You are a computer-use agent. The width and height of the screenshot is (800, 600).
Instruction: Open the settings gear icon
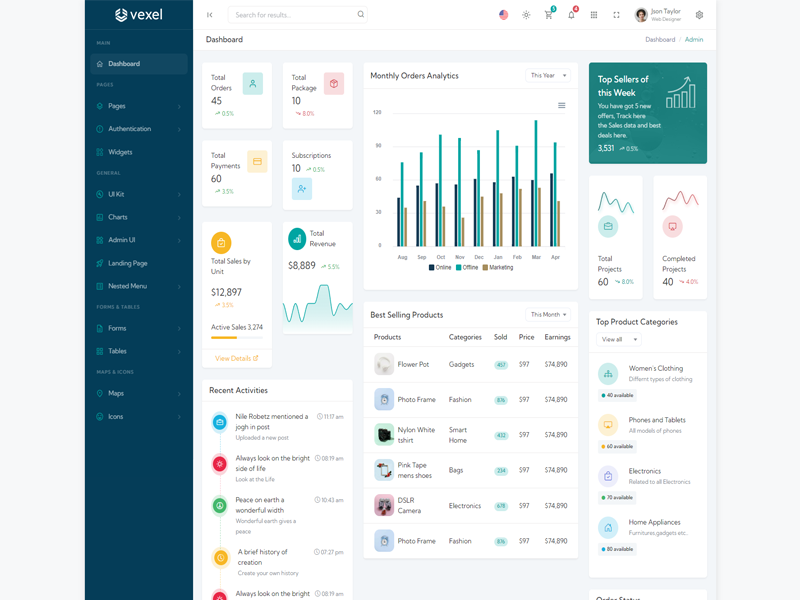click(699, 15)
